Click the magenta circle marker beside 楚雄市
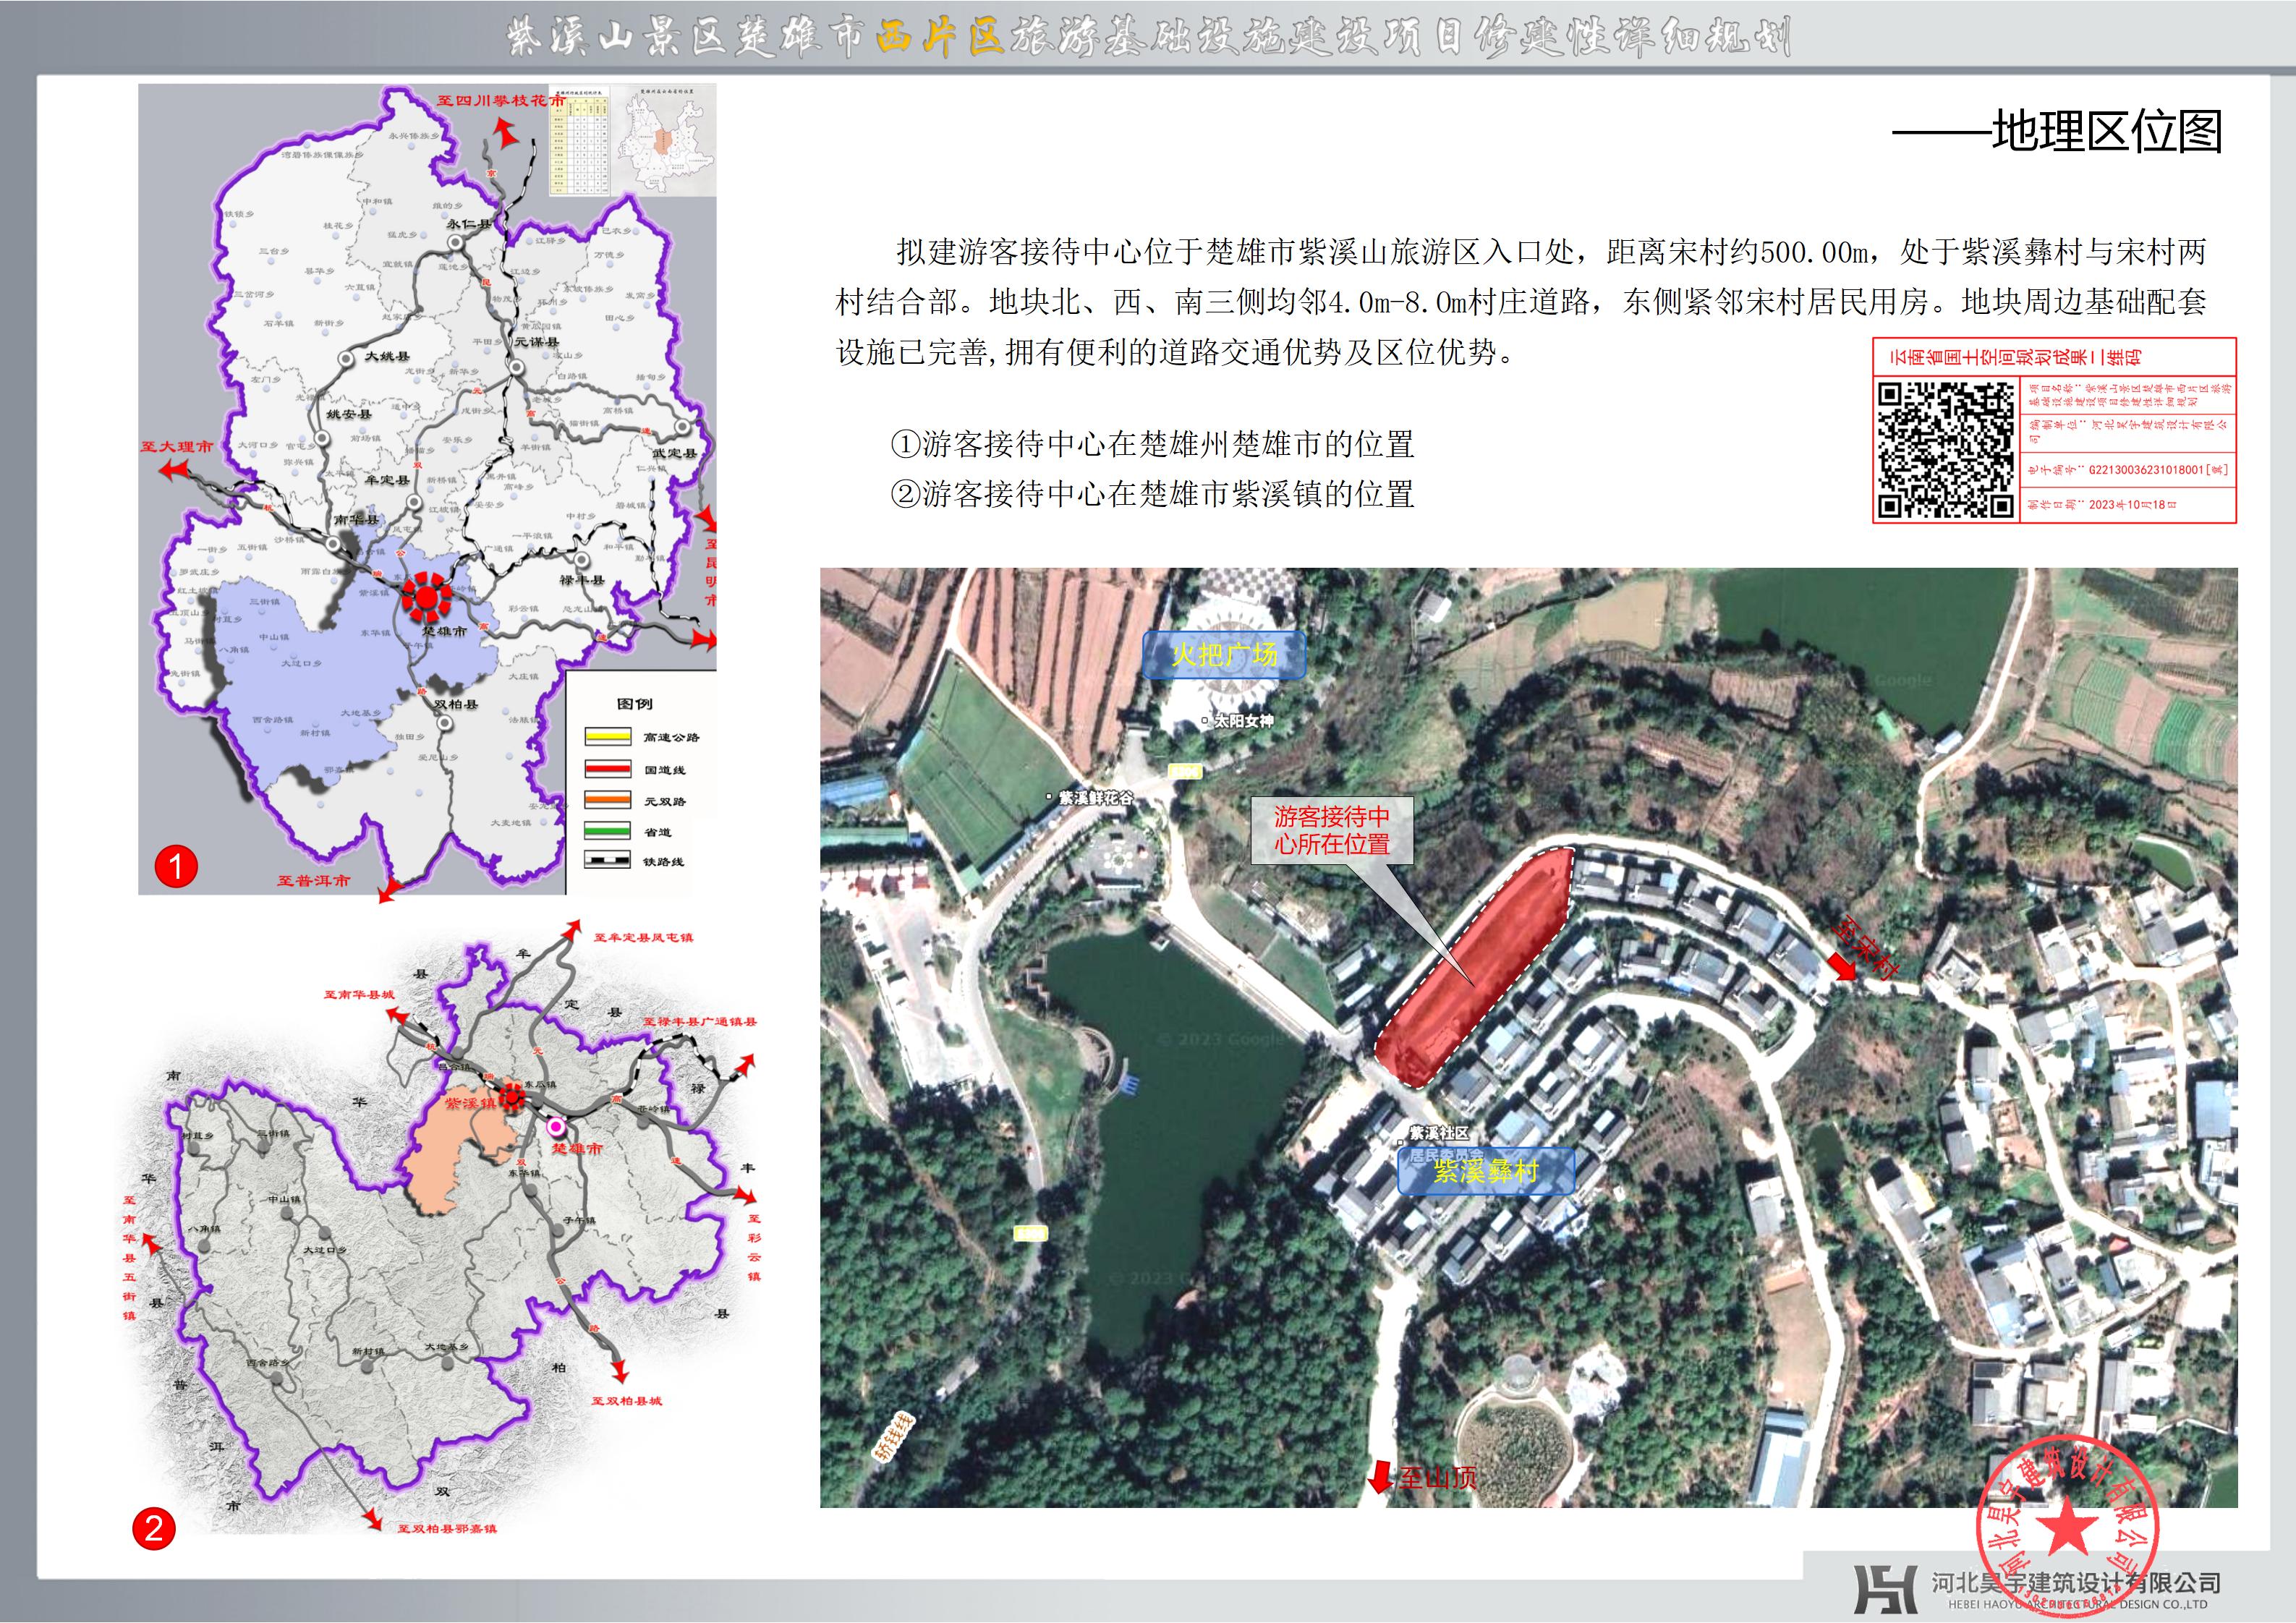 (556, 1126)
